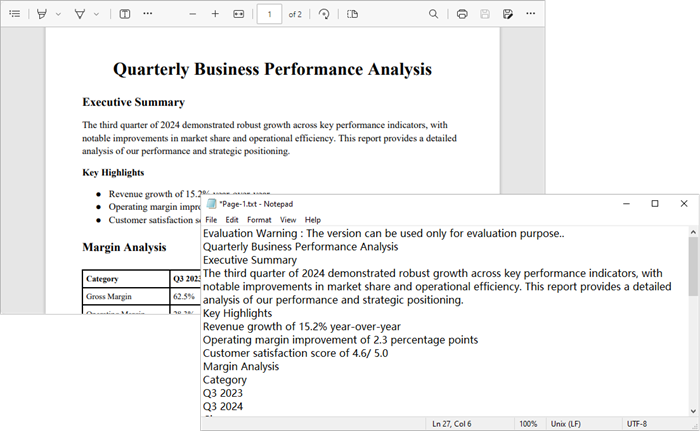This screenshot has height=431, width=700.
Task: Click the Evaluation Warning line in Notepad
Action: [384, 234]
